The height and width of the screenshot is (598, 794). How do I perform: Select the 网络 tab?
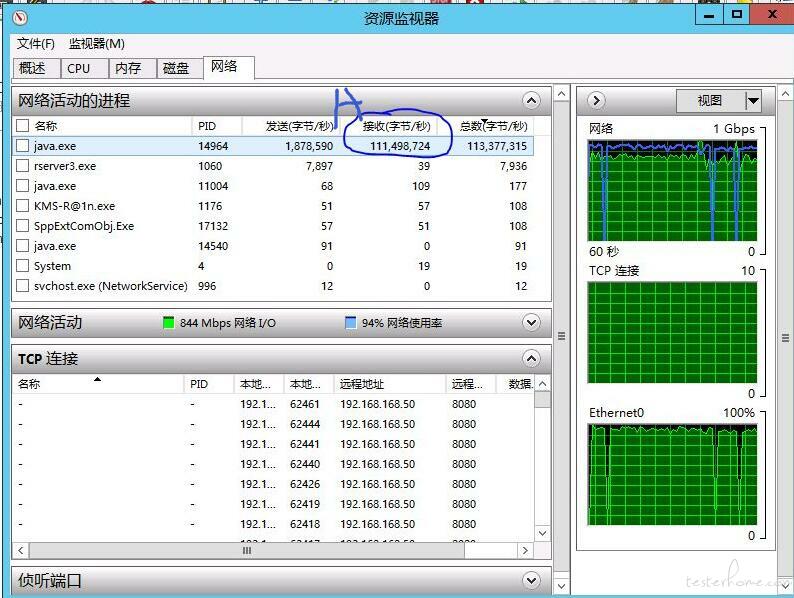pos(228,67)
